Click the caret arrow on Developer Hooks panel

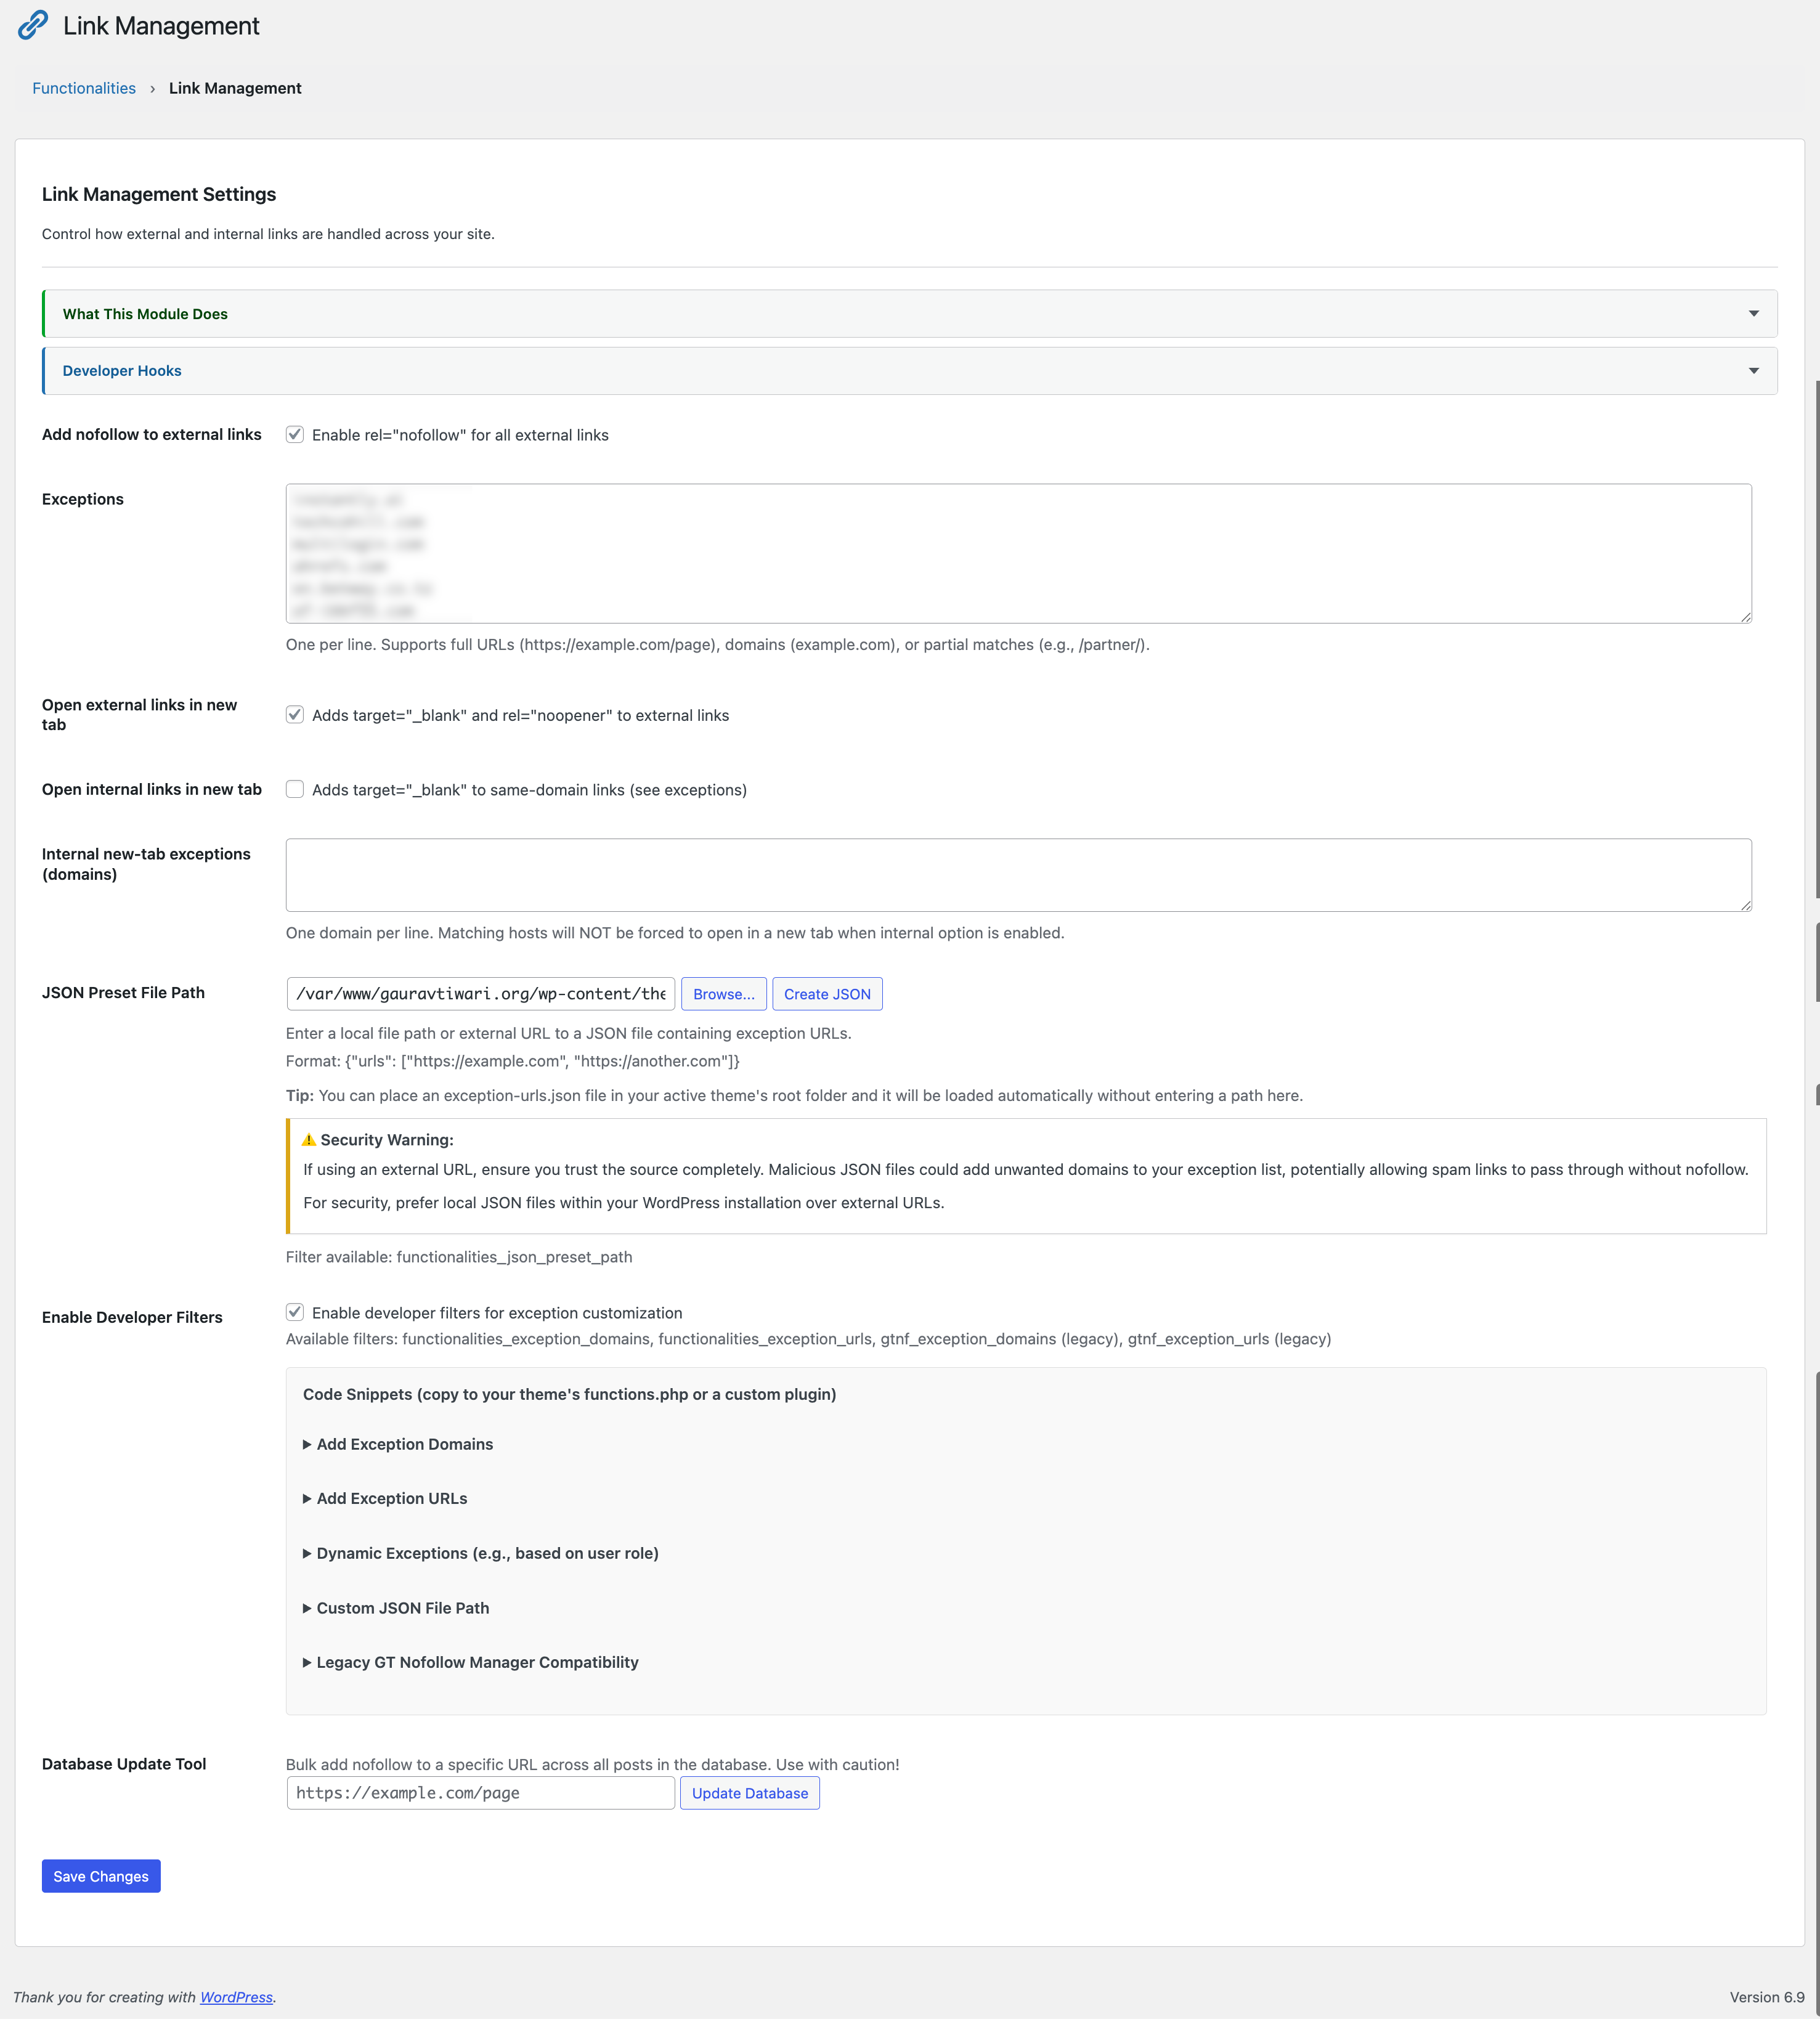1753,371
